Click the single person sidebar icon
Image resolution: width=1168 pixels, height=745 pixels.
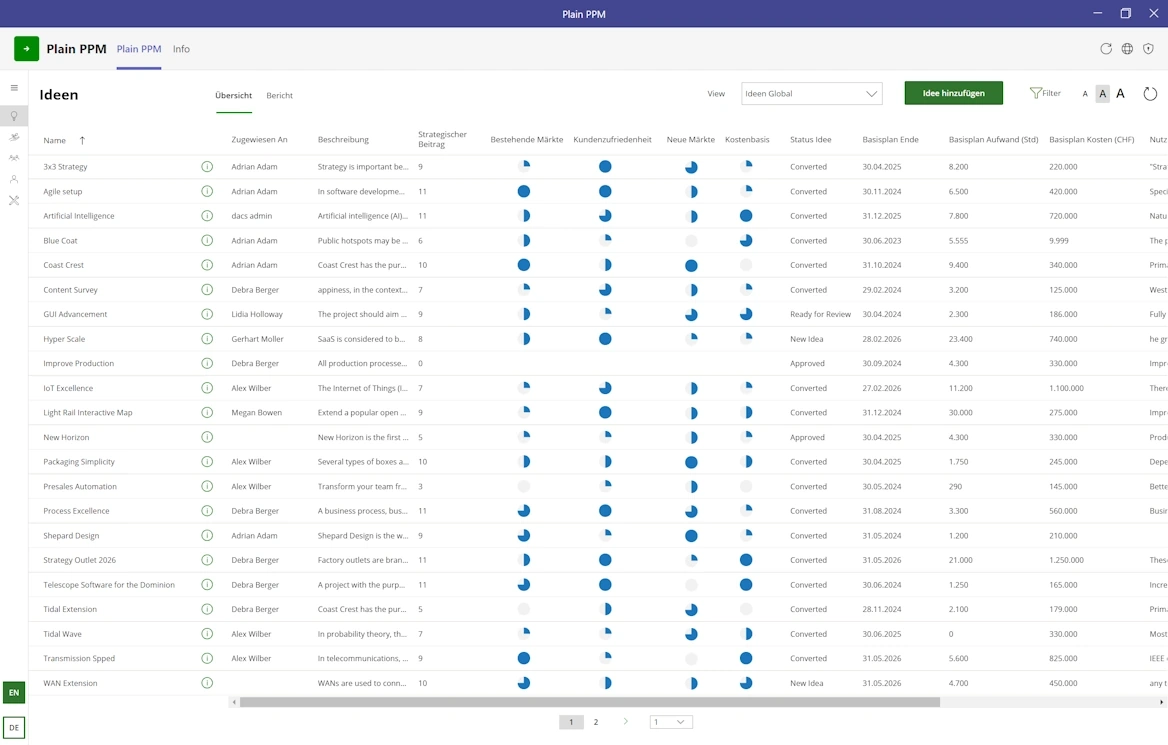click(x=14, y=179)
